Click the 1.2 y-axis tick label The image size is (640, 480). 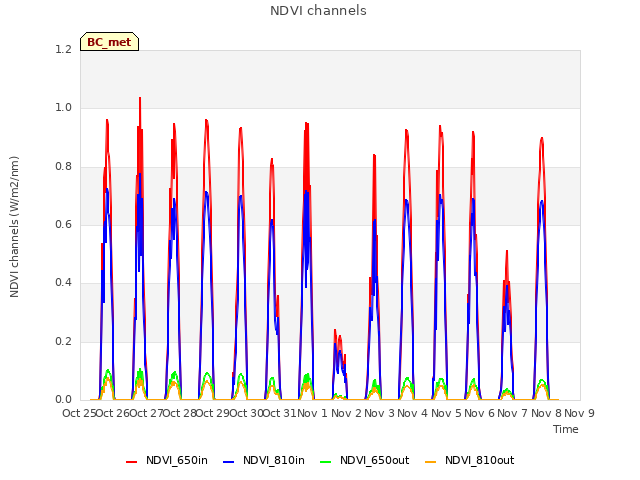64,49
